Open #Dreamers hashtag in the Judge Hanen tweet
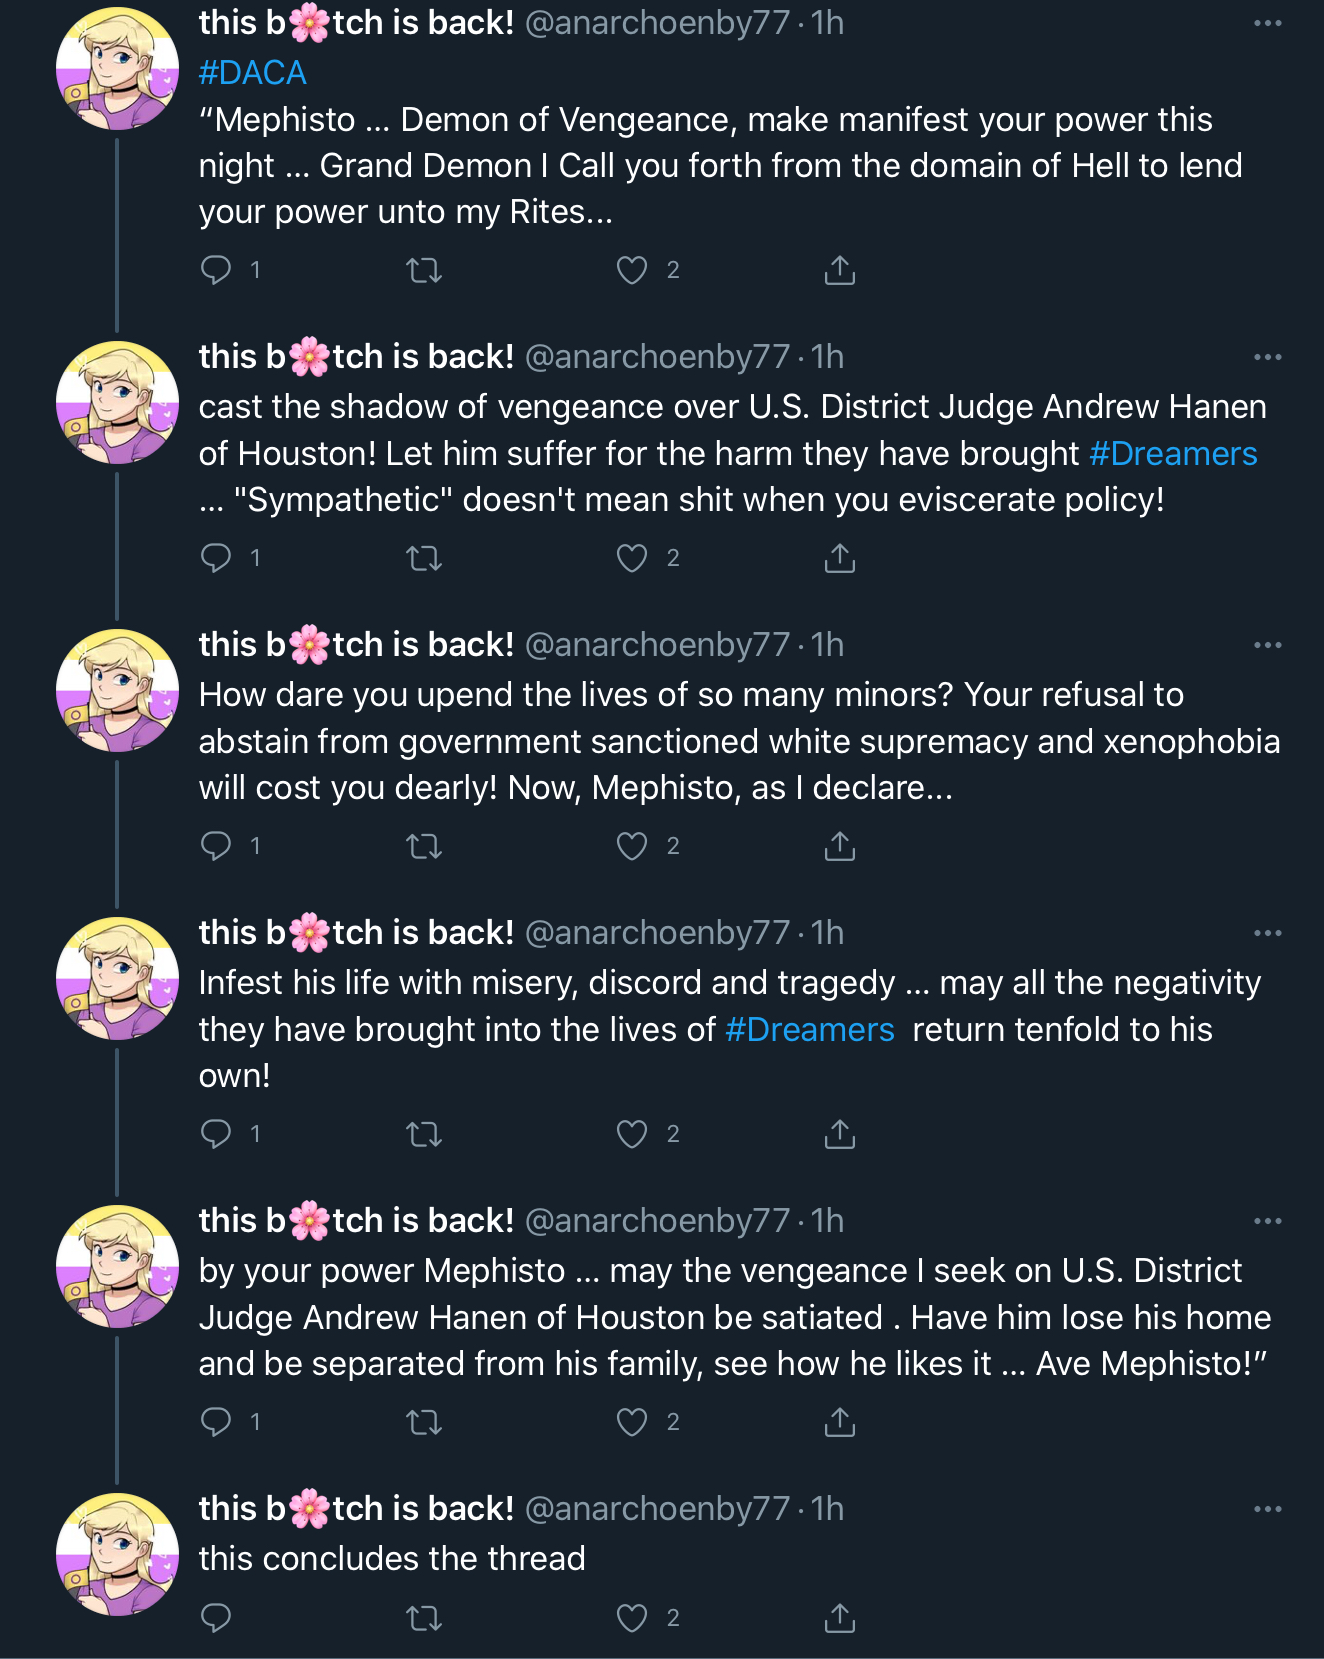This screenshot has width=1324, height=1659. [x=1173, y=454]
